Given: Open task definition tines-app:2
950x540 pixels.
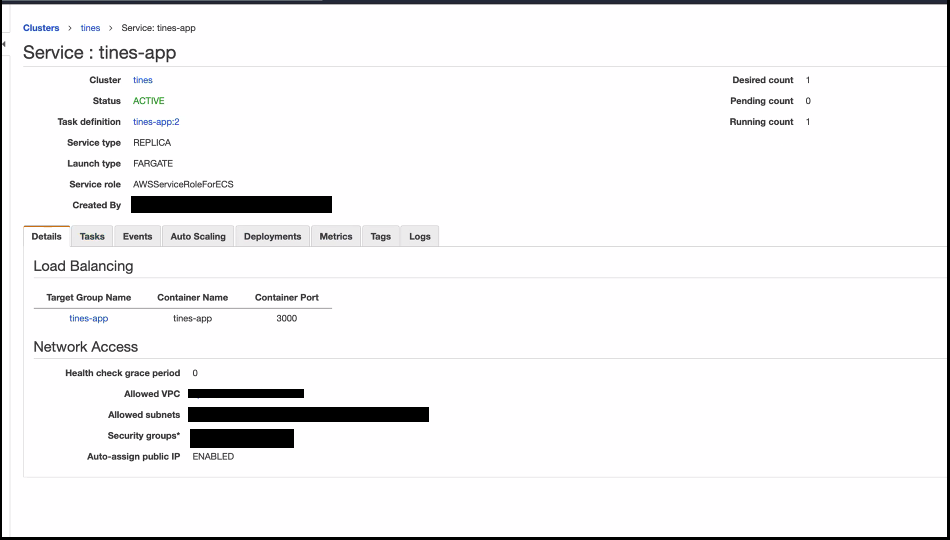Looking at the screenshot, I should point(156,122).
